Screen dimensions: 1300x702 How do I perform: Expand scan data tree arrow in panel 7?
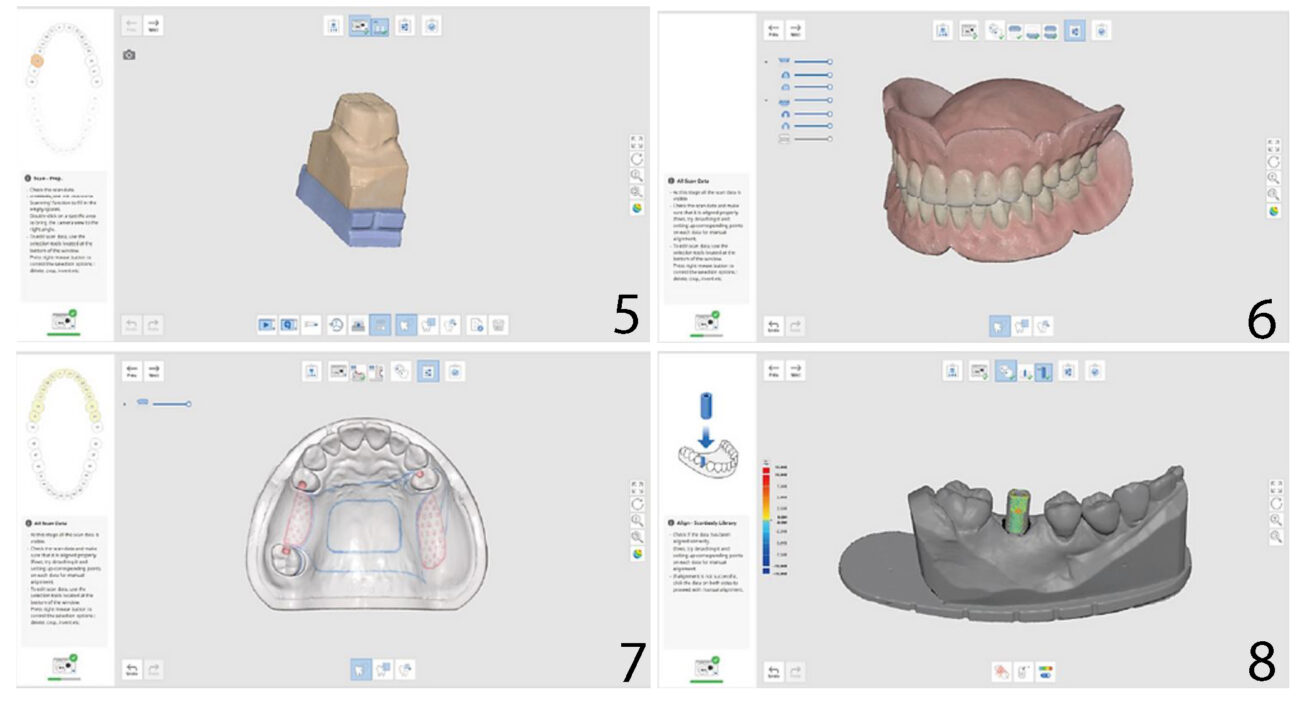coord(125,403)
